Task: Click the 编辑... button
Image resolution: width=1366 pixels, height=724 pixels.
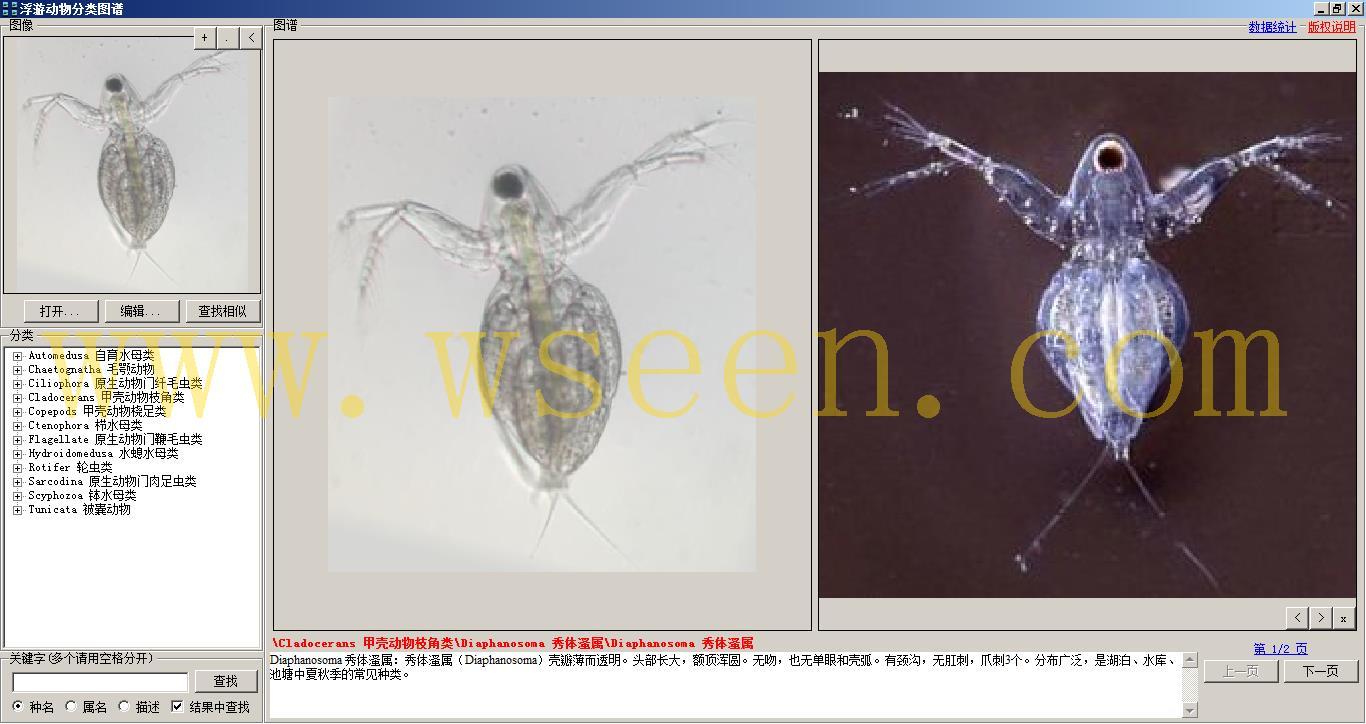Action: tap(141, 311)
